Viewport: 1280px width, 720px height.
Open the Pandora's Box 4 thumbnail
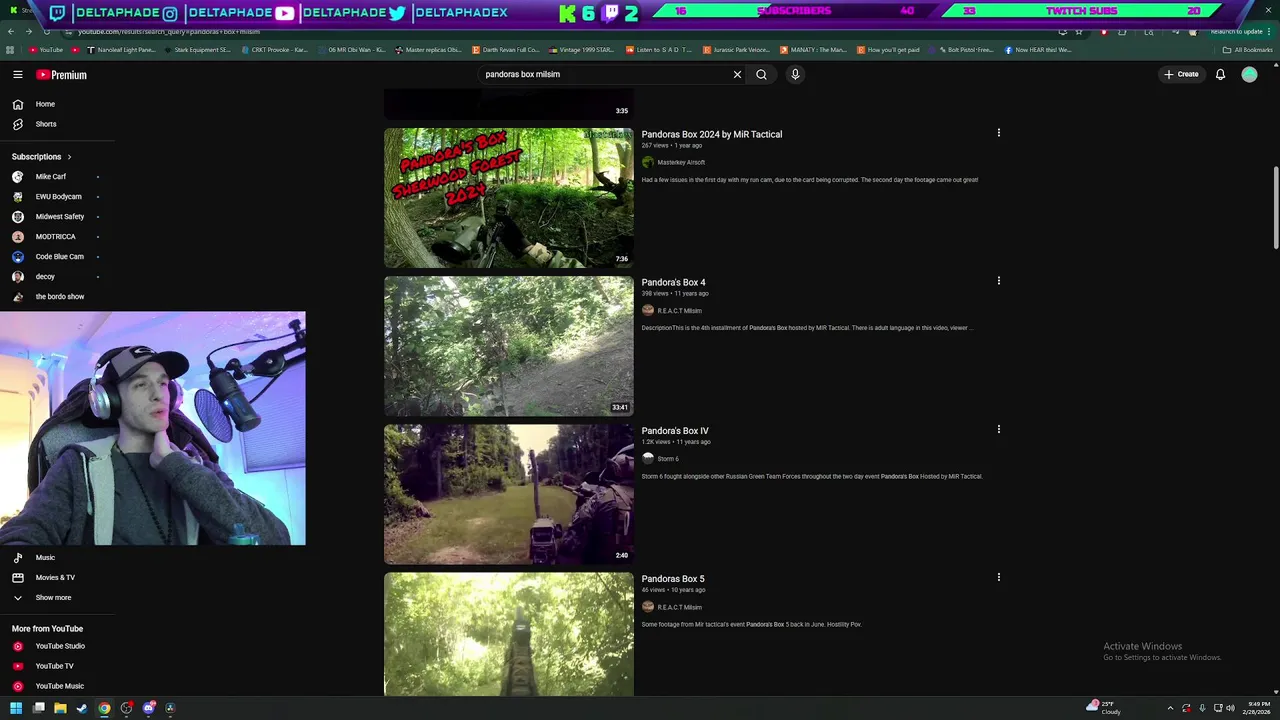(x=508, y=346)
